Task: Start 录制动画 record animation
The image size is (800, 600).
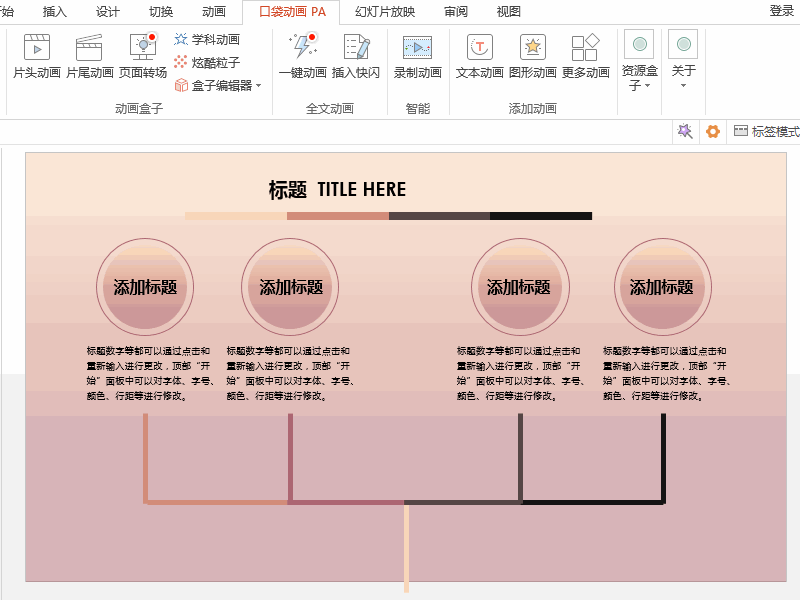Action: point(417,56)
